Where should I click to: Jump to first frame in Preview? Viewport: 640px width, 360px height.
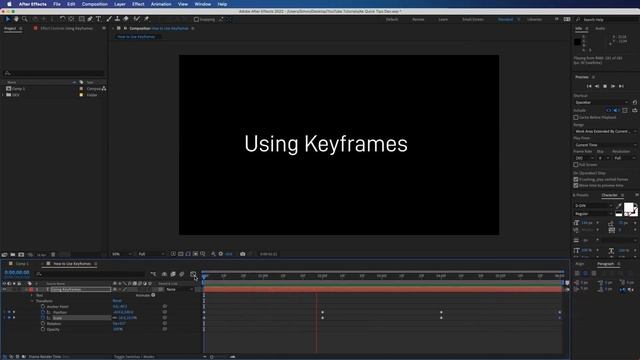tap(589, 86)
